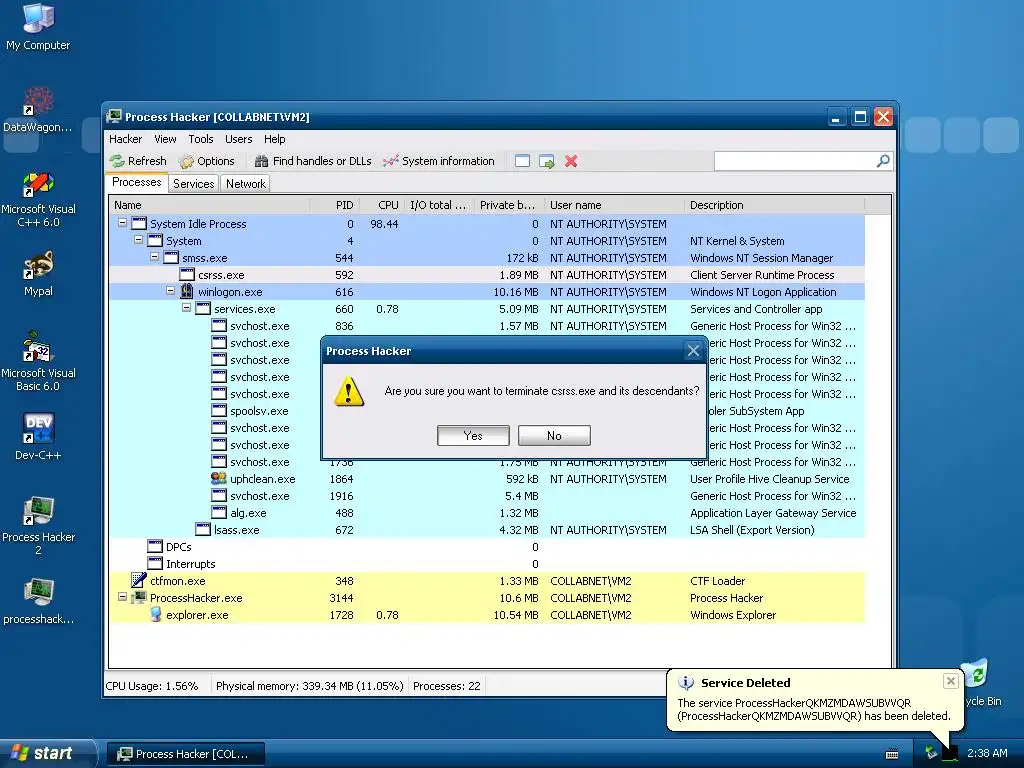
Task: Select the spoolsv.exe process row
Action: coord(487,411)
